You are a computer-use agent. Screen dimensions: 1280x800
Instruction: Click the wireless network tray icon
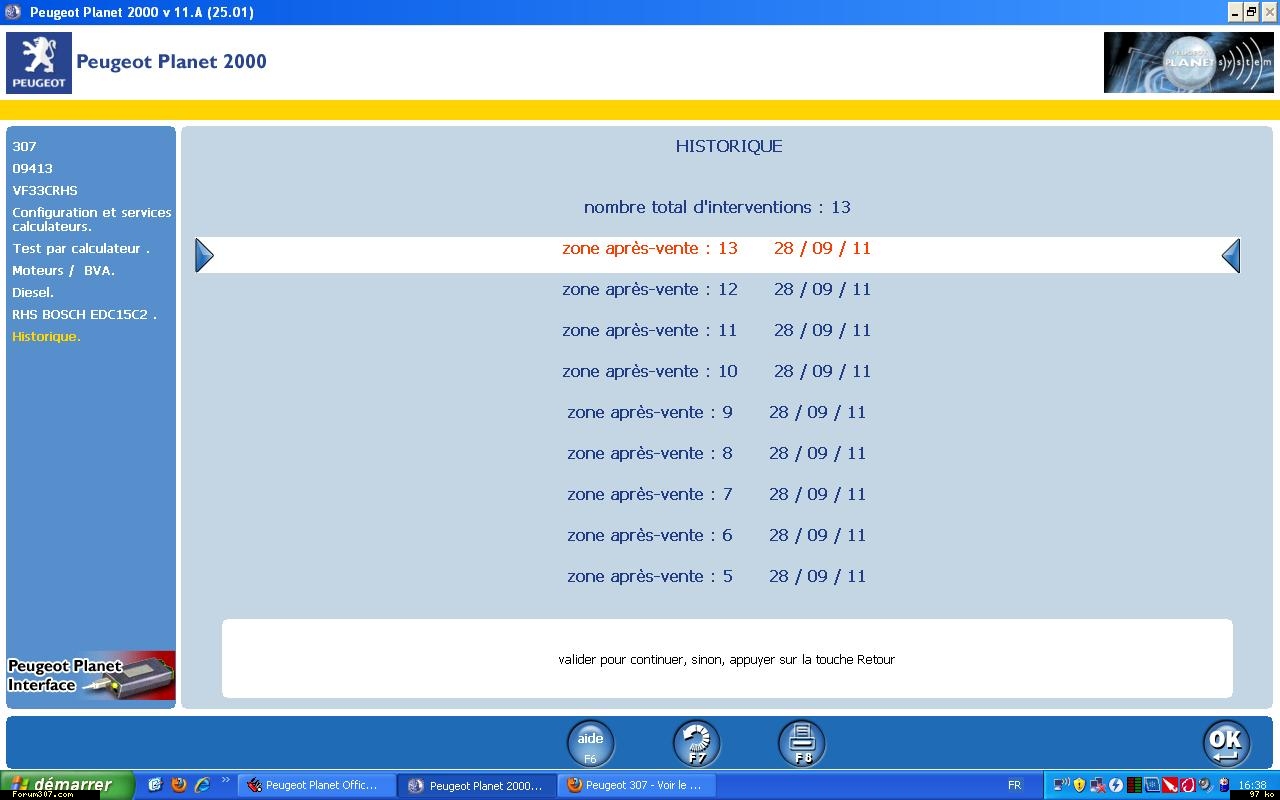tap(1062, 785)
